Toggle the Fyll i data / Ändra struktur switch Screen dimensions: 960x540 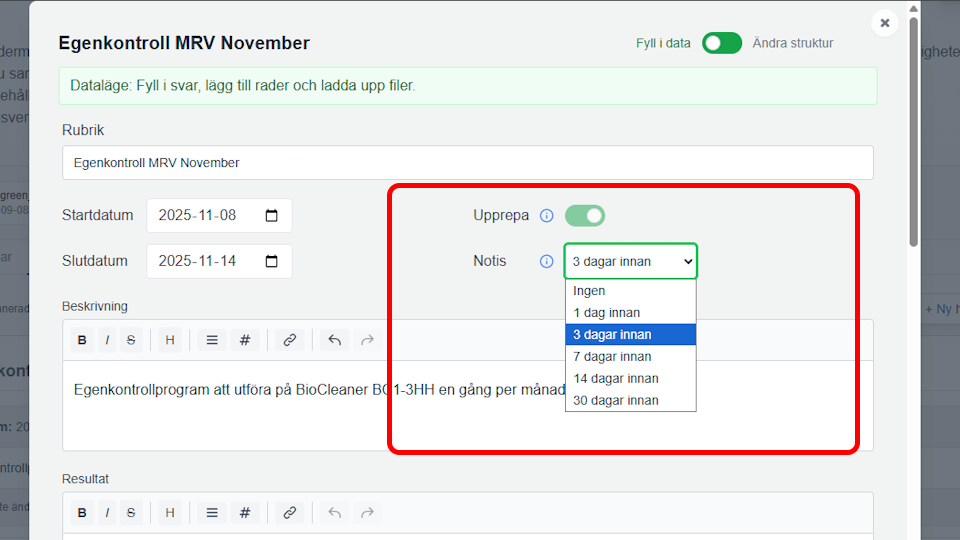click(x=722, y=43)
